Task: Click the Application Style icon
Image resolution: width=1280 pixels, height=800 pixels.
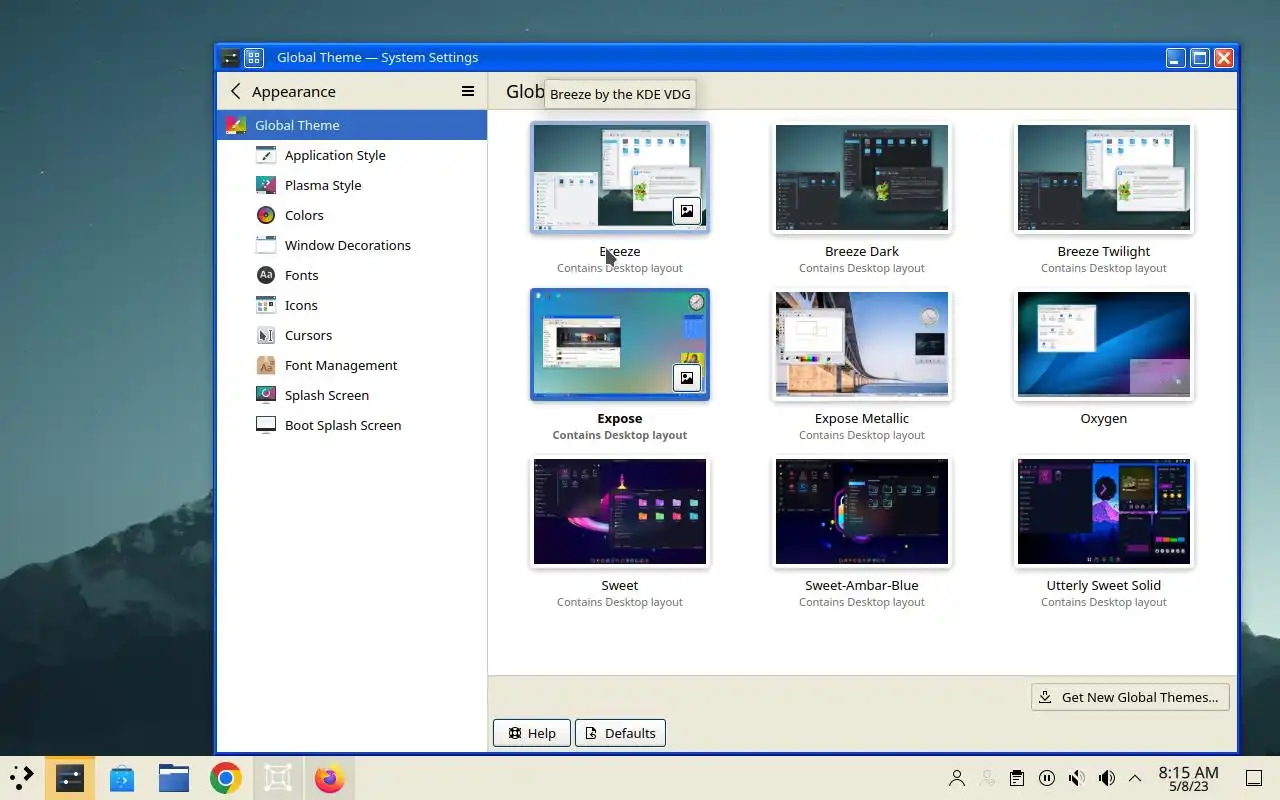Action: tap(266, 155)
